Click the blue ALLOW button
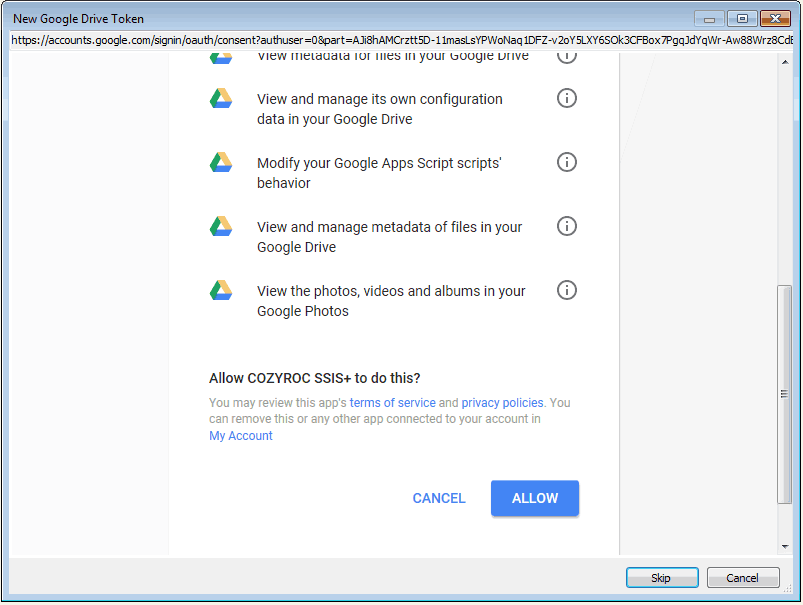The width and height of the screenshot is (803, 605). coord(535,498)
